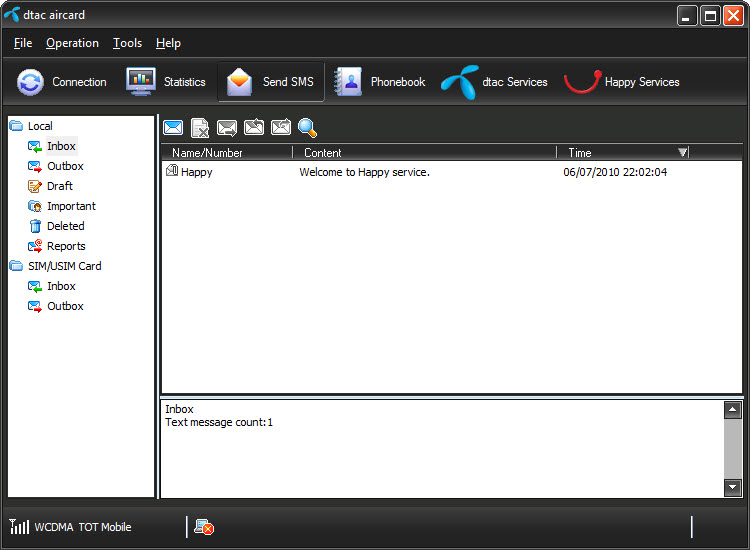This screenshot has width=750, height=550.
Task: Open the Important folder
Action: (x=62, y=206)
